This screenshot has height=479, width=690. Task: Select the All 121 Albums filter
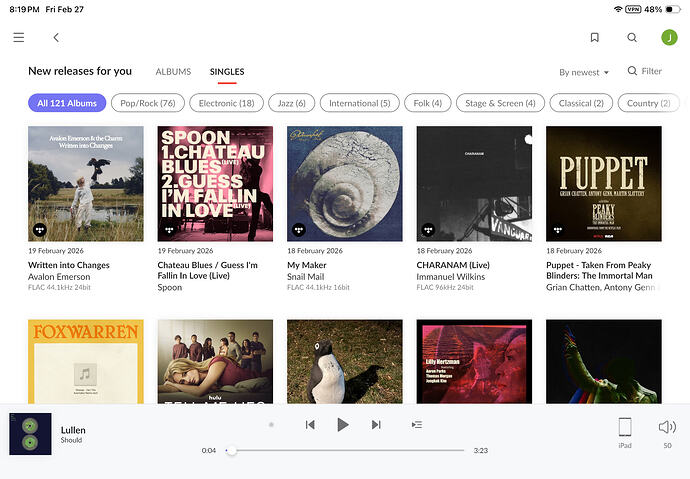point(67,103)
